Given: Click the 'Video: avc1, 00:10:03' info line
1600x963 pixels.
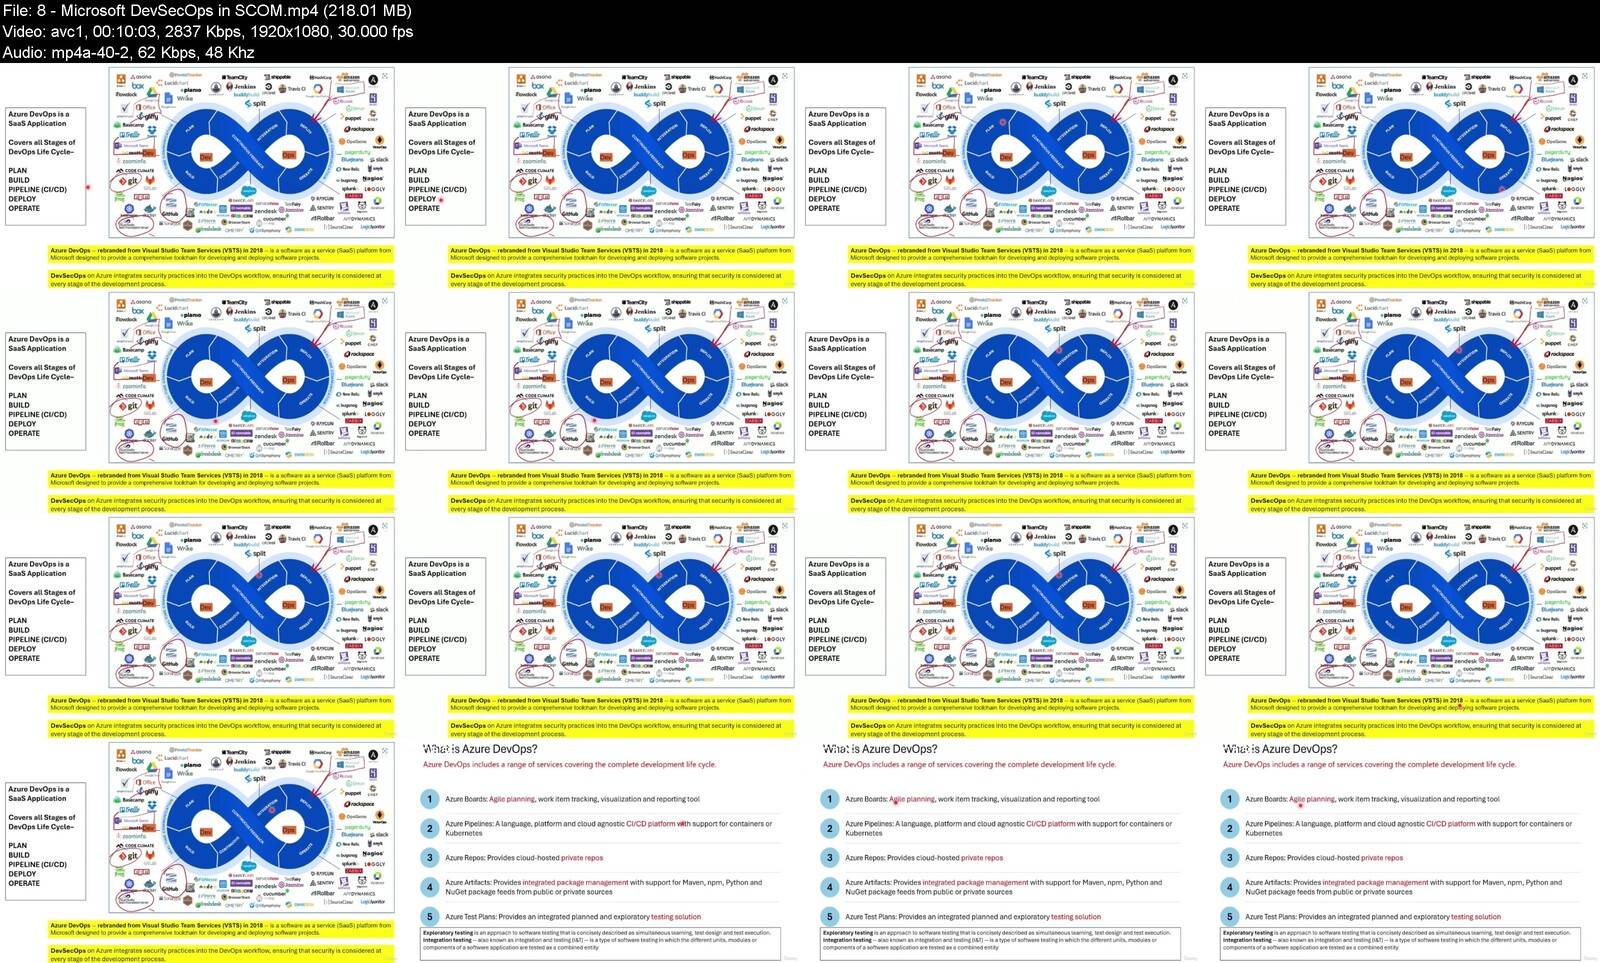Looking at the screenshot, I should point(208,31).
